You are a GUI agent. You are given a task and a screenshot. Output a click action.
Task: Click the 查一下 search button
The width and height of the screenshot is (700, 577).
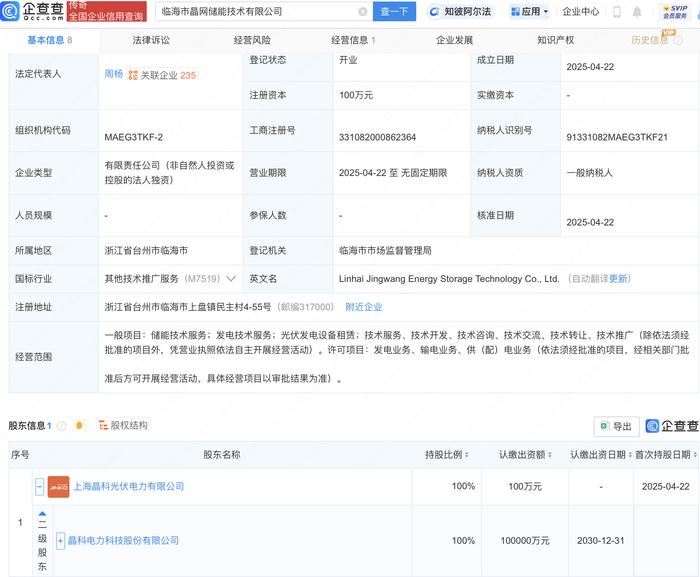tap(394, 12)
